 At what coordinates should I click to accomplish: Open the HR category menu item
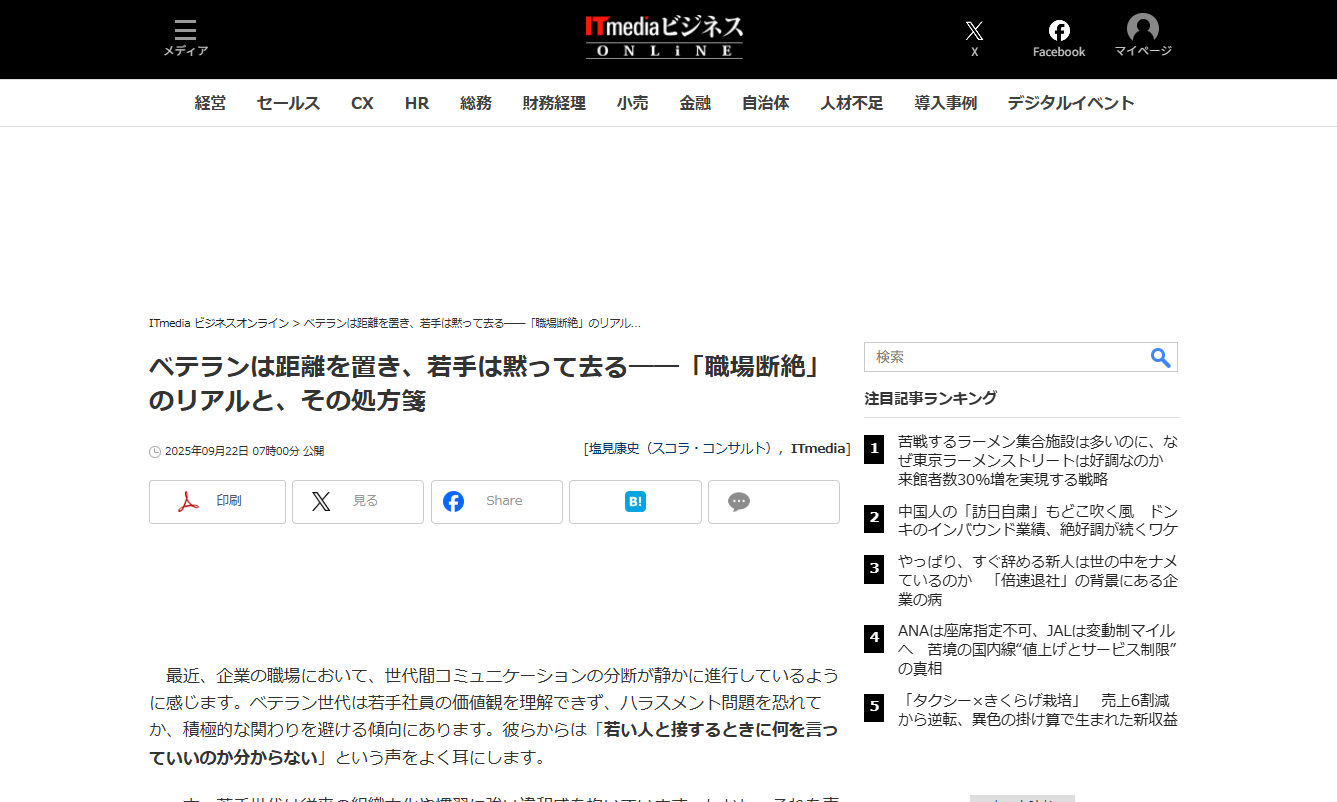click(x=417, y=103)
